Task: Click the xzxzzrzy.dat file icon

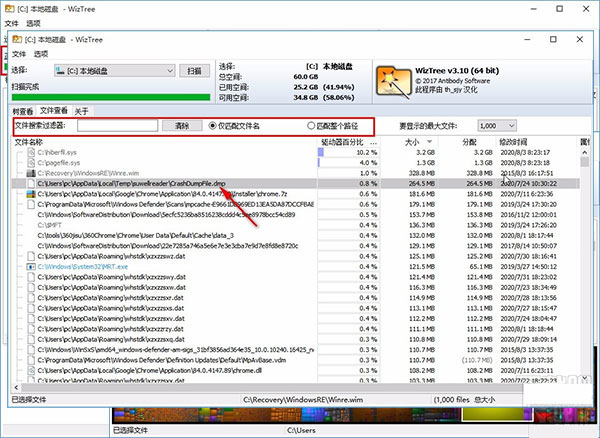Action: 31,329
